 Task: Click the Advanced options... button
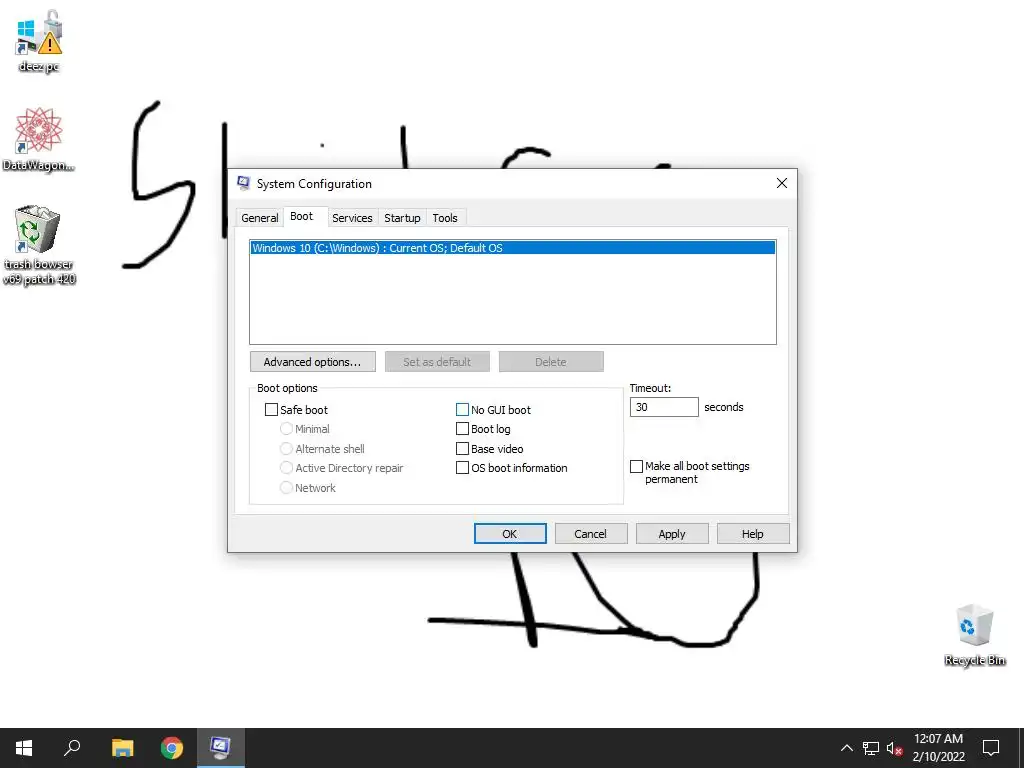pos(313,362)
